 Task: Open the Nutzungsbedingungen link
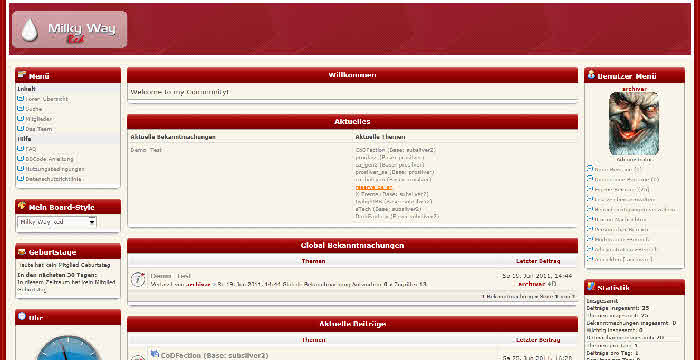pyautogui.click(x=55, y=169)
